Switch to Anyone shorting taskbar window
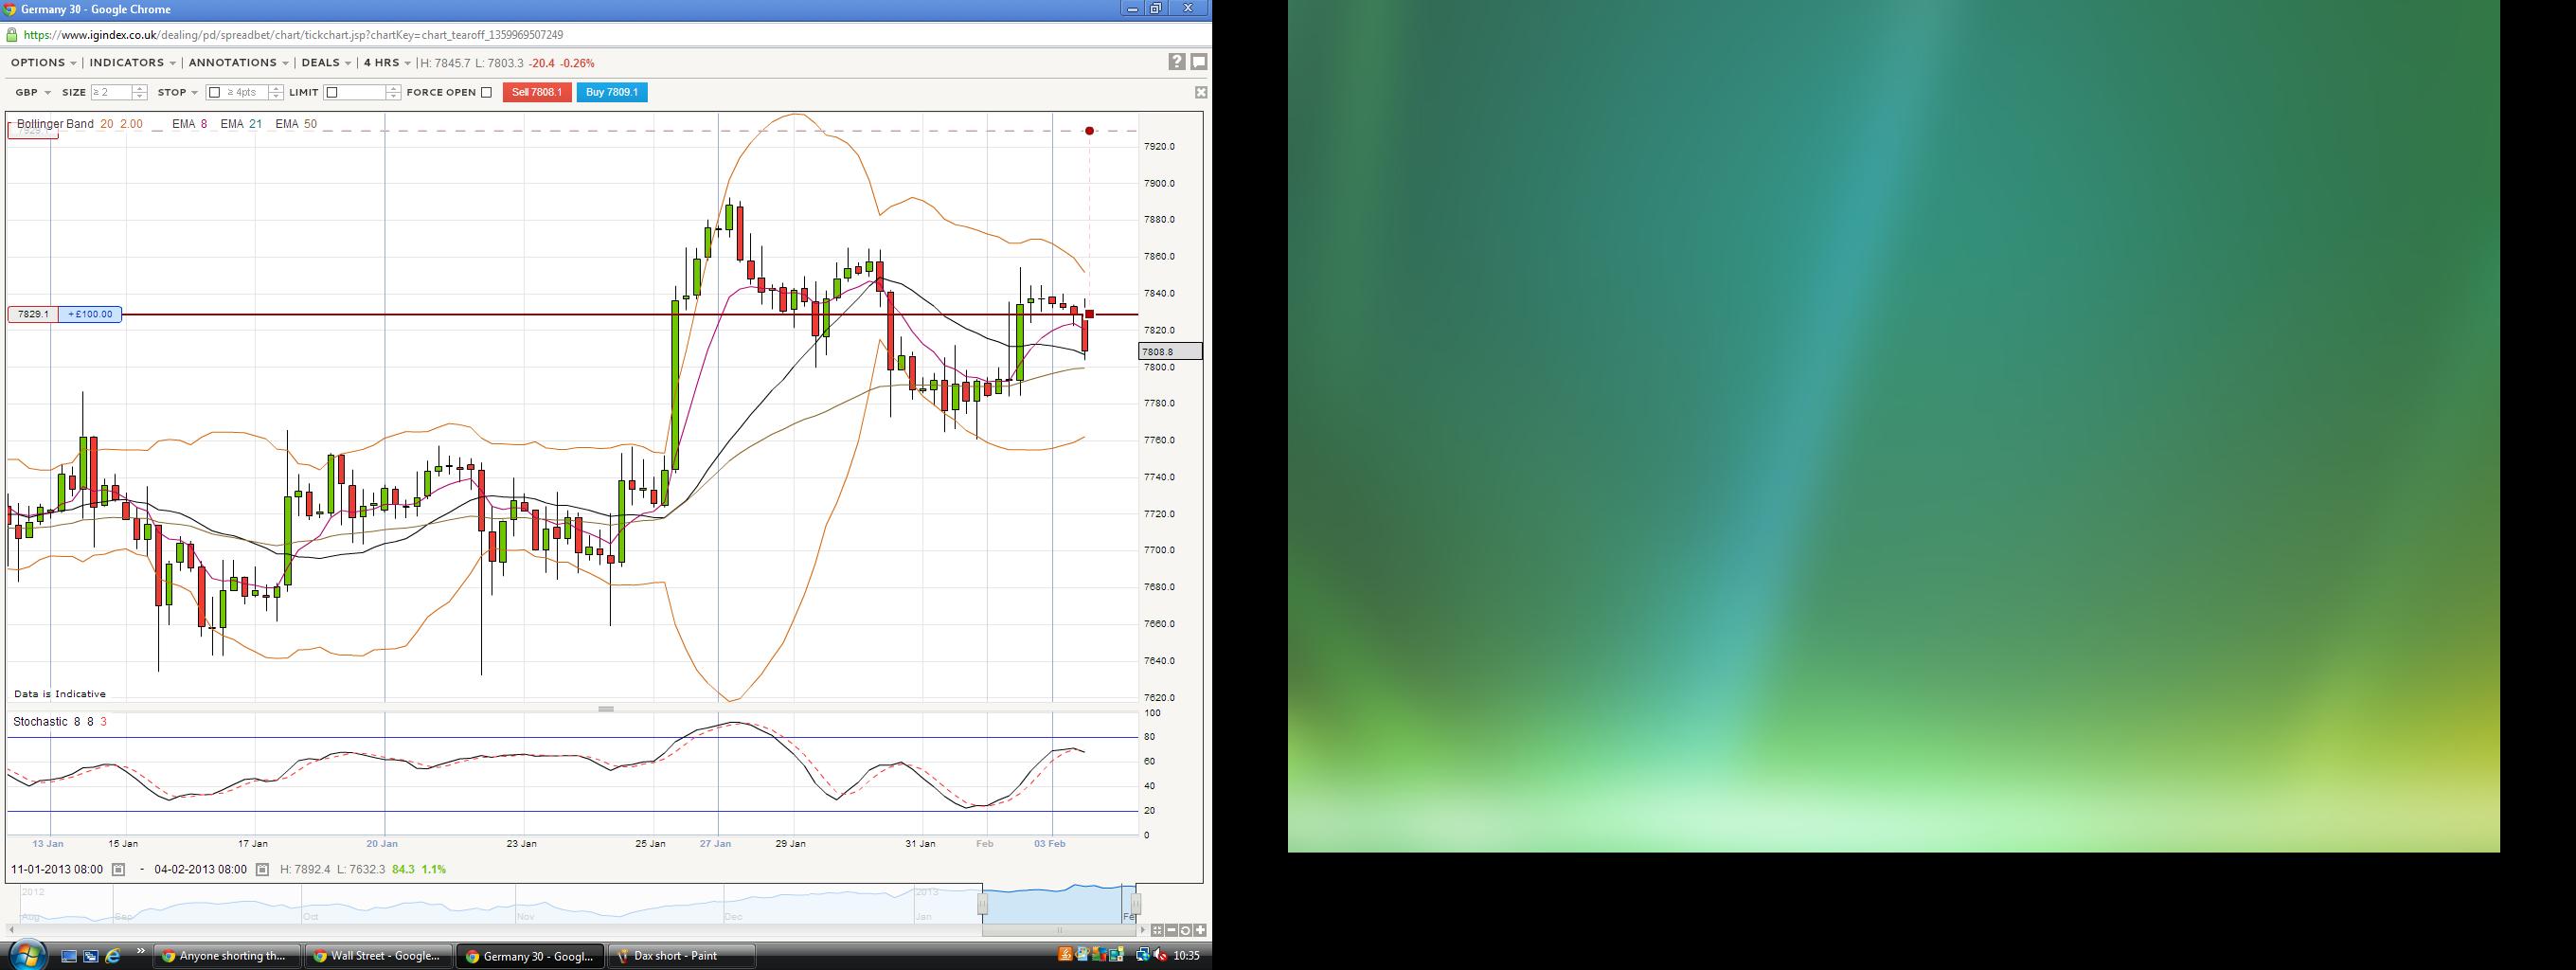Image resolution: width=2576 pixels, height=970 pixels. pyautogui.click(x=227, y=956)
